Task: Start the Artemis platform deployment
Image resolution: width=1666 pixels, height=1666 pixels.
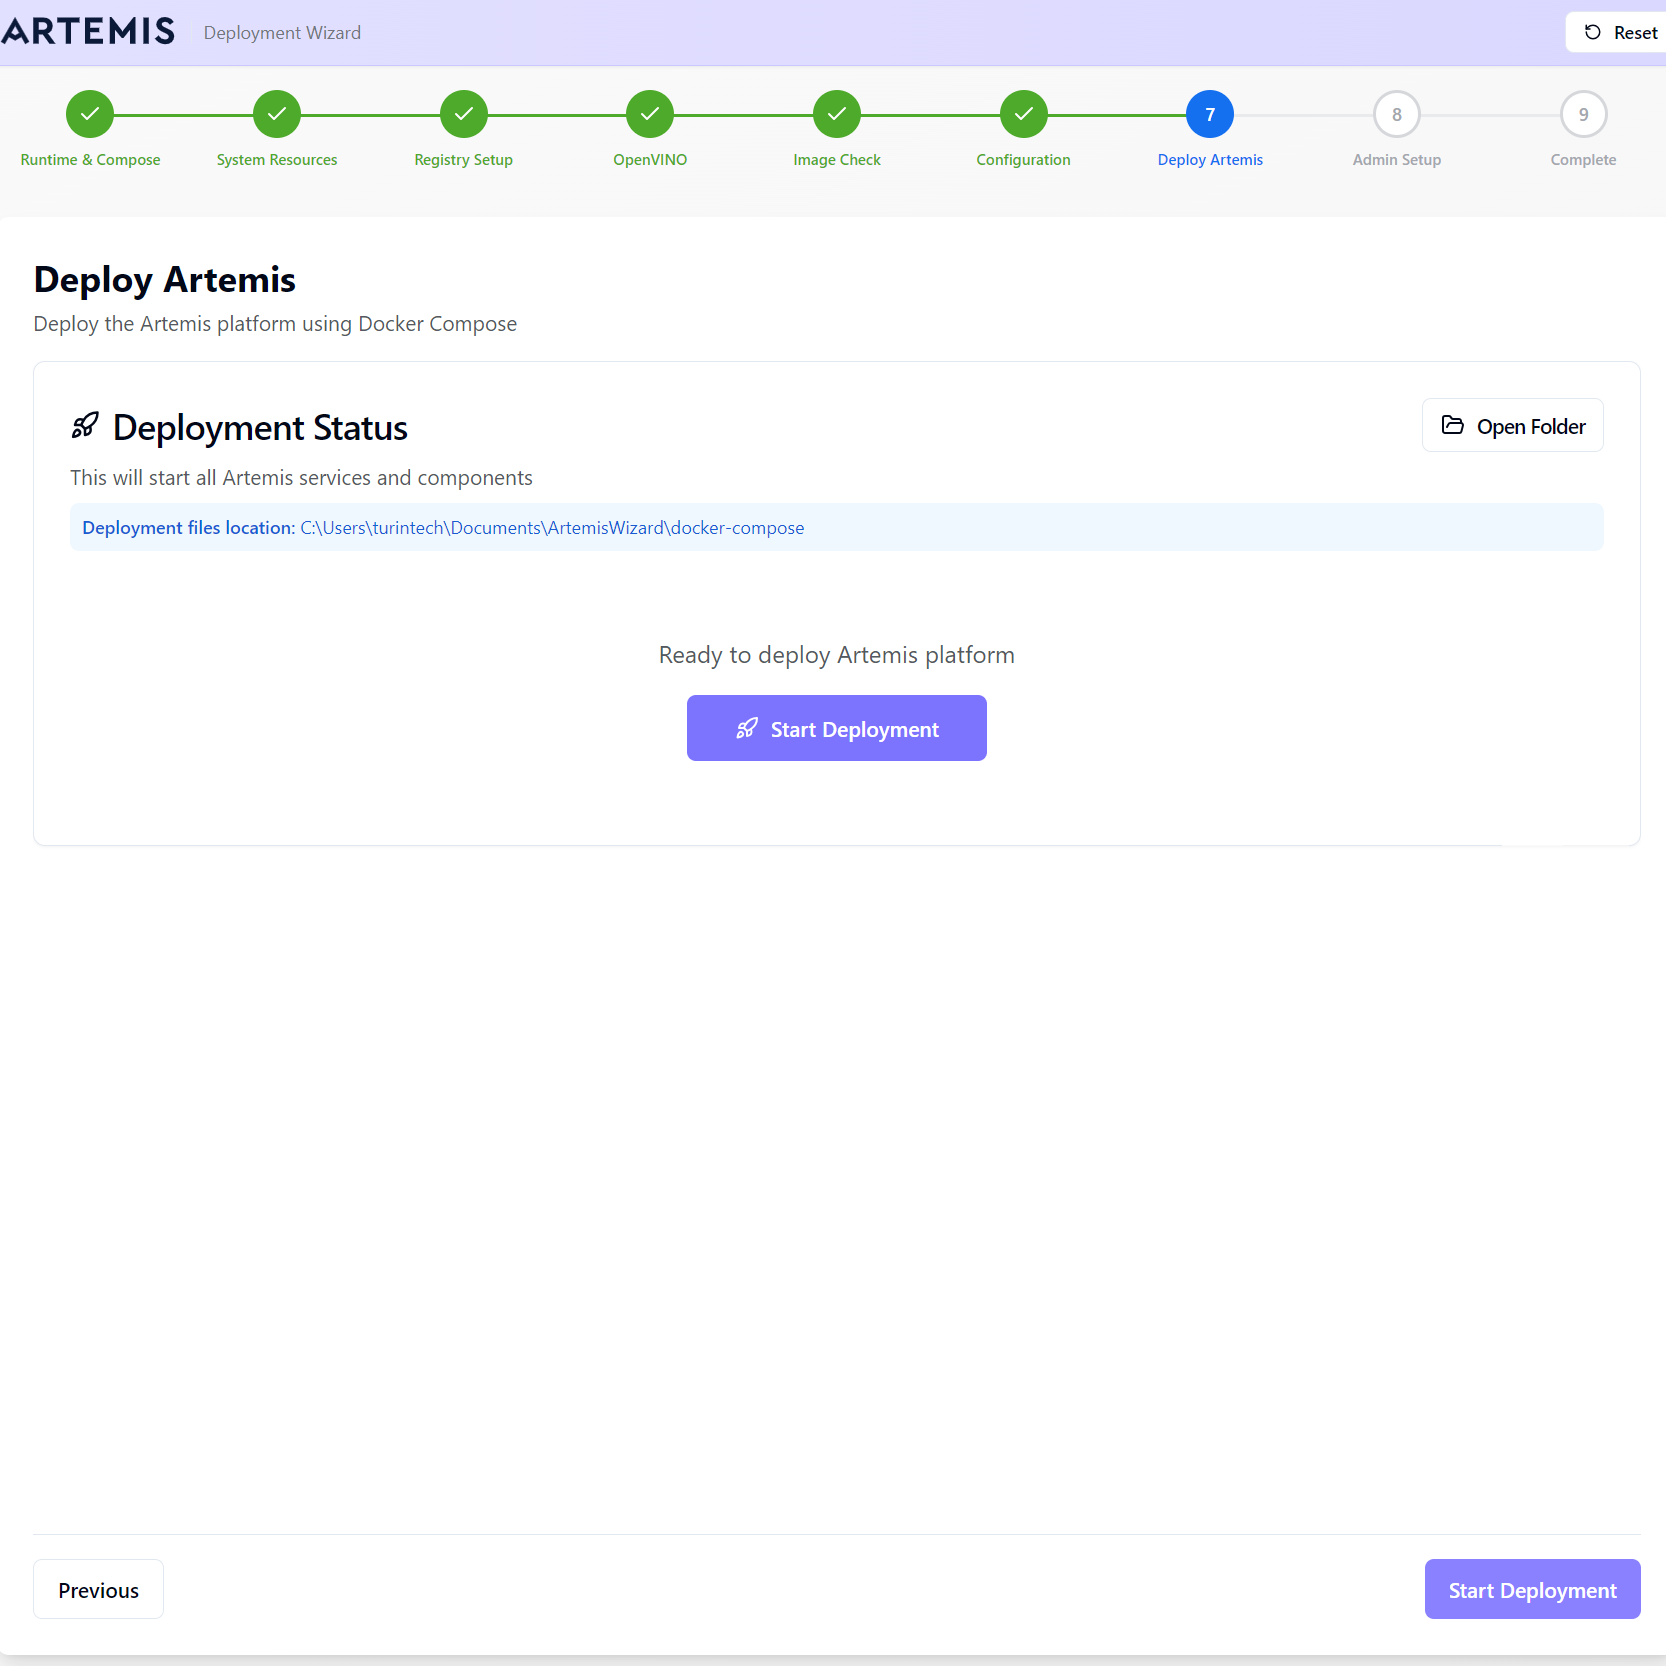Action: pyautogui.click(x=836, y=728)
